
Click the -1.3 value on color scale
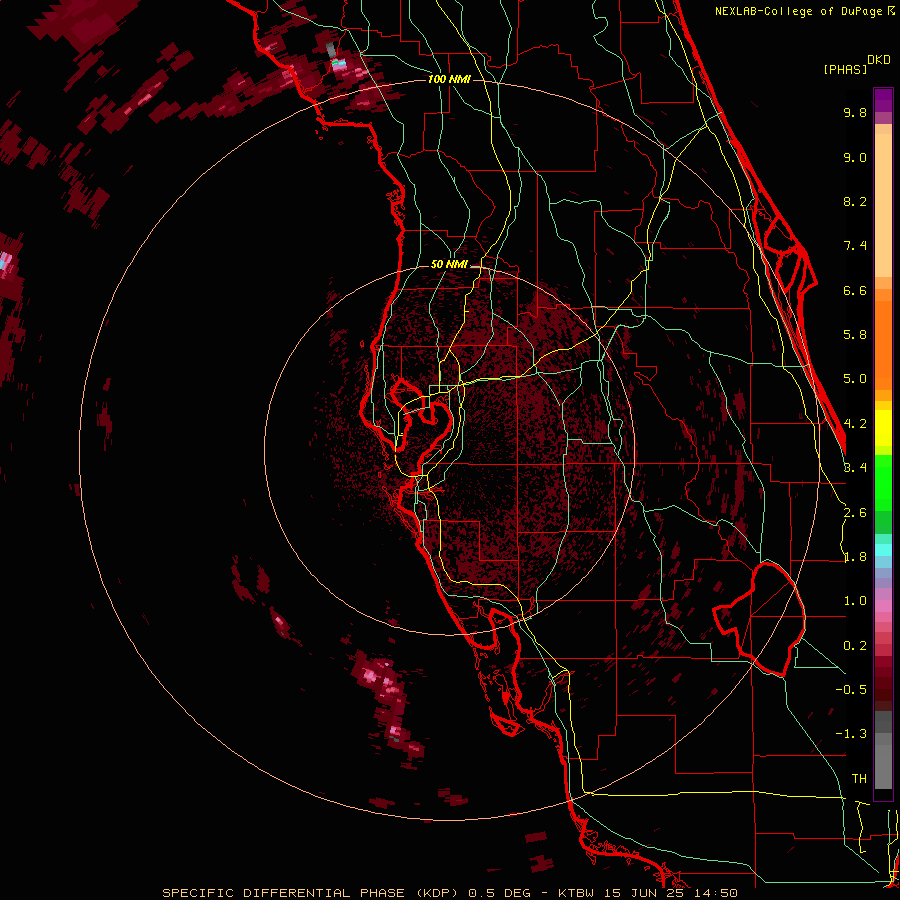click(851, 734)
